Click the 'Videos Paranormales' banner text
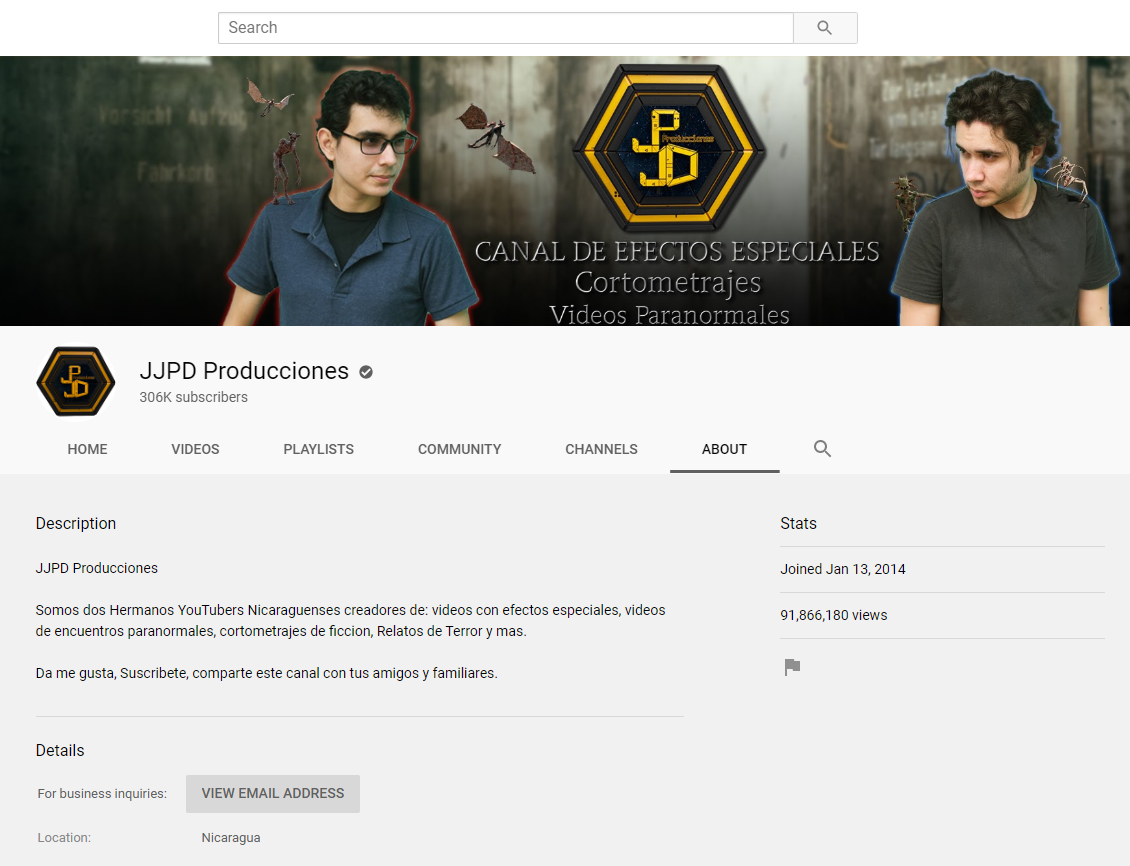1130x866 pixels. coord(669,315)
